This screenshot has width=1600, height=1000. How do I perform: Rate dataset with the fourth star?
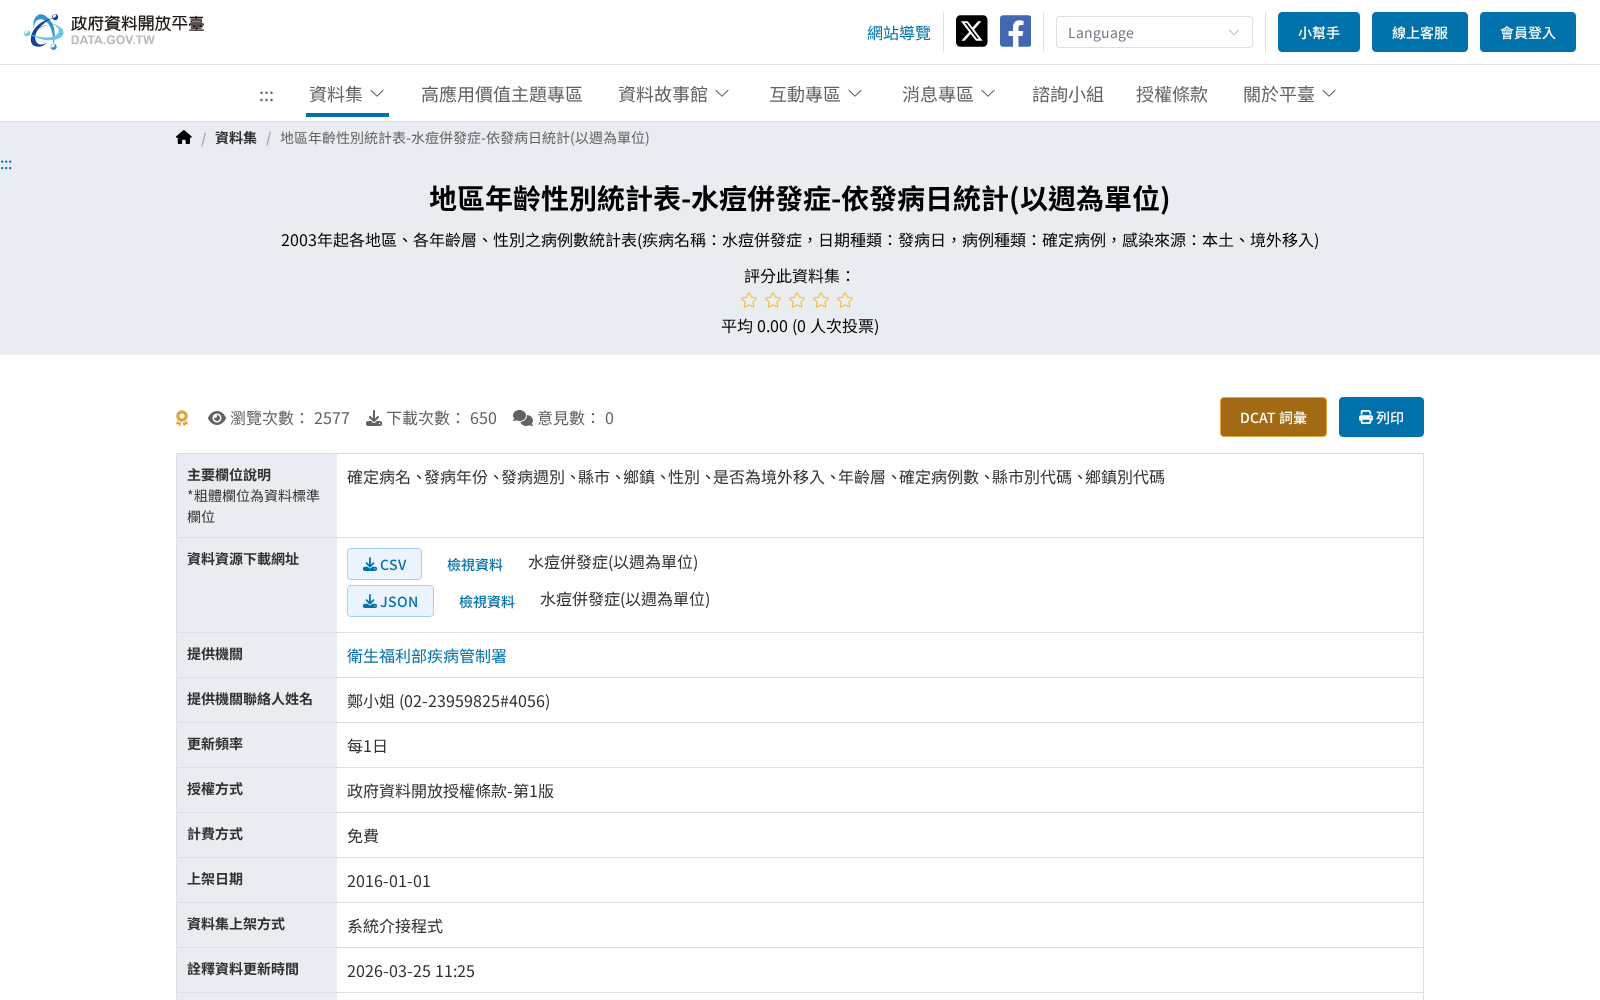pyautogui.click(x=821, y=300)
